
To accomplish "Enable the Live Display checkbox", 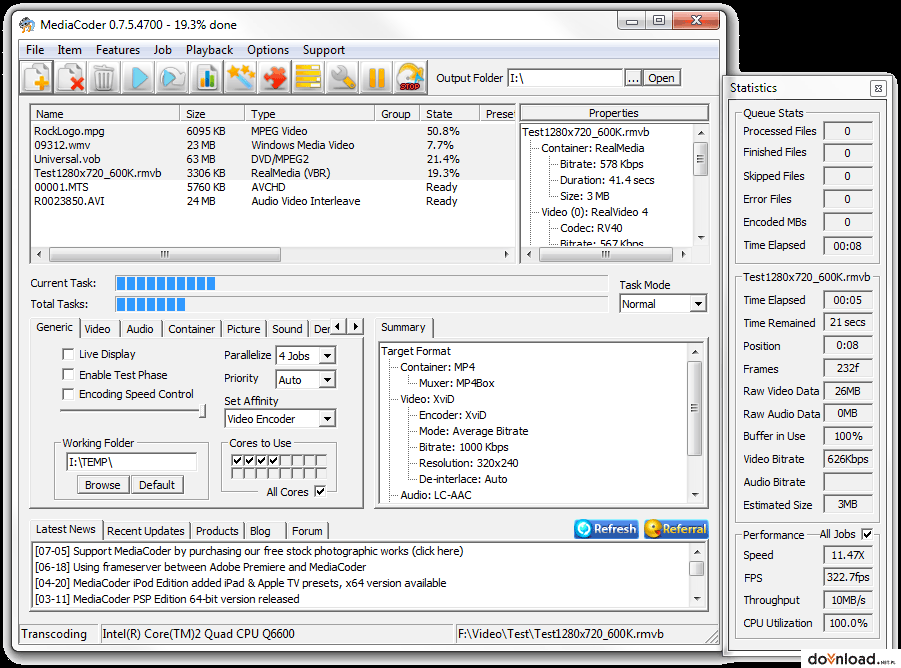I will [x=68, y=354].
